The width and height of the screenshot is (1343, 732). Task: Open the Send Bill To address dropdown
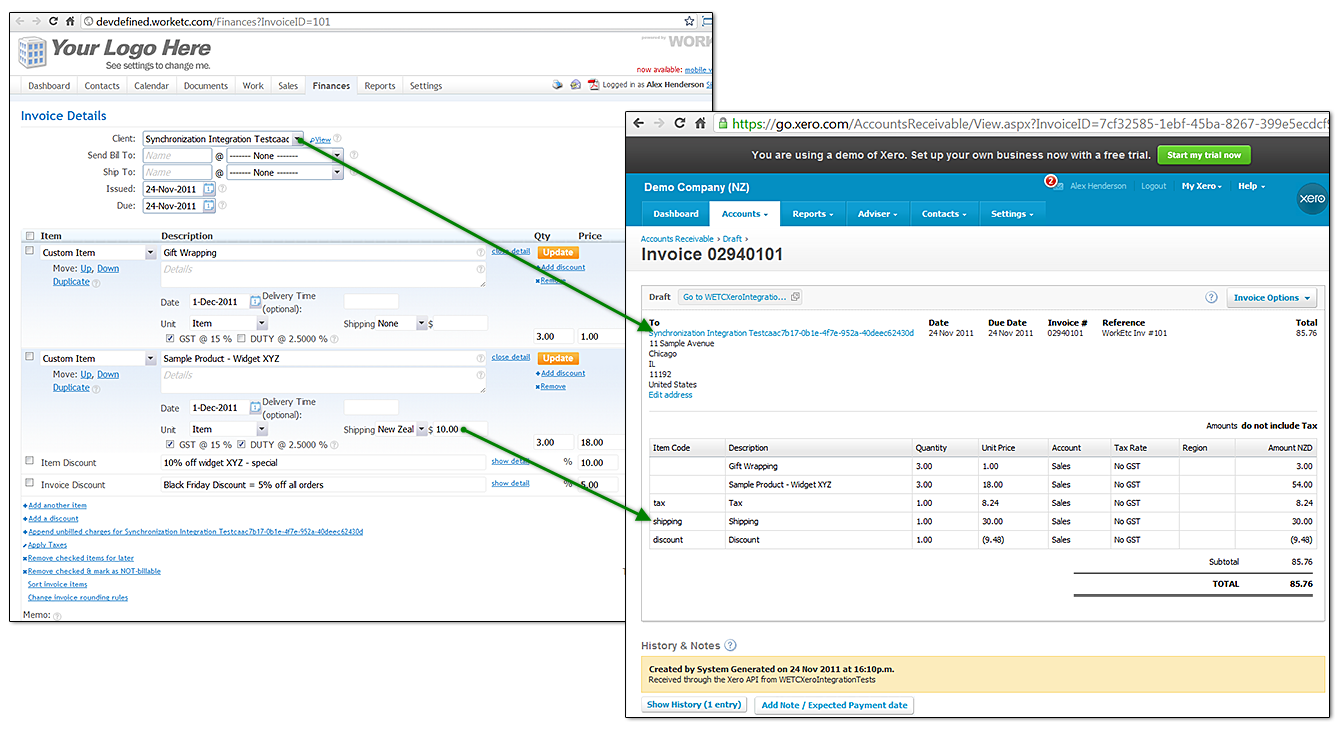pyautogui.click(x=337, y=156)
